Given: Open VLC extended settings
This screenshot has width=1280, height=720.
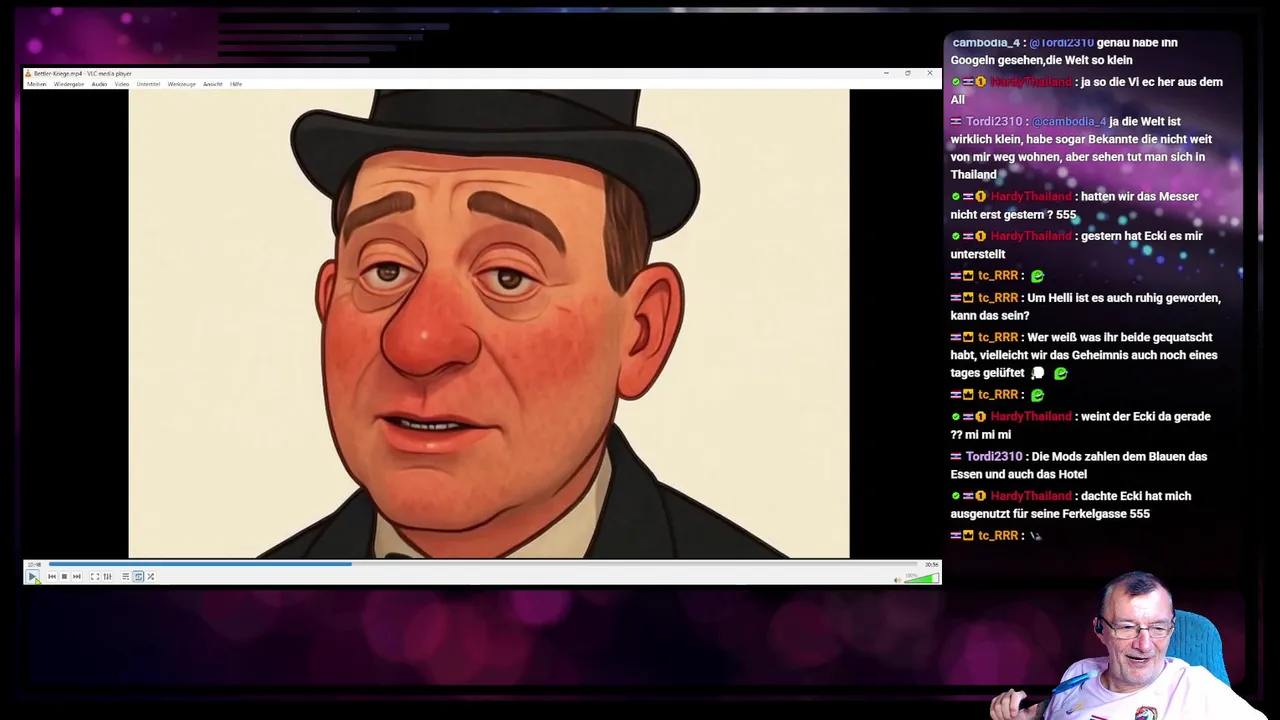Looking at the screenshot, I should (107, 577).
